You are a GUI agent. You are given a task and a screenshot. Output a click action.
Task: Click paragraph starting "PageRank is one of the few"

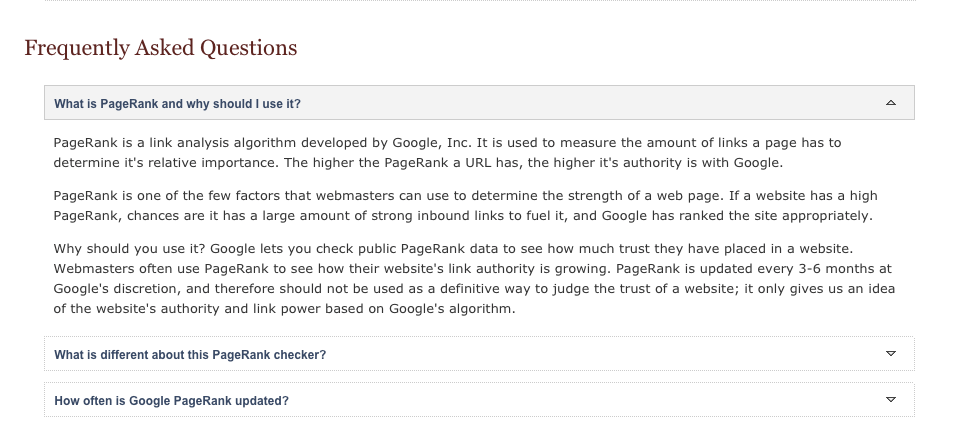pos(465,205)
